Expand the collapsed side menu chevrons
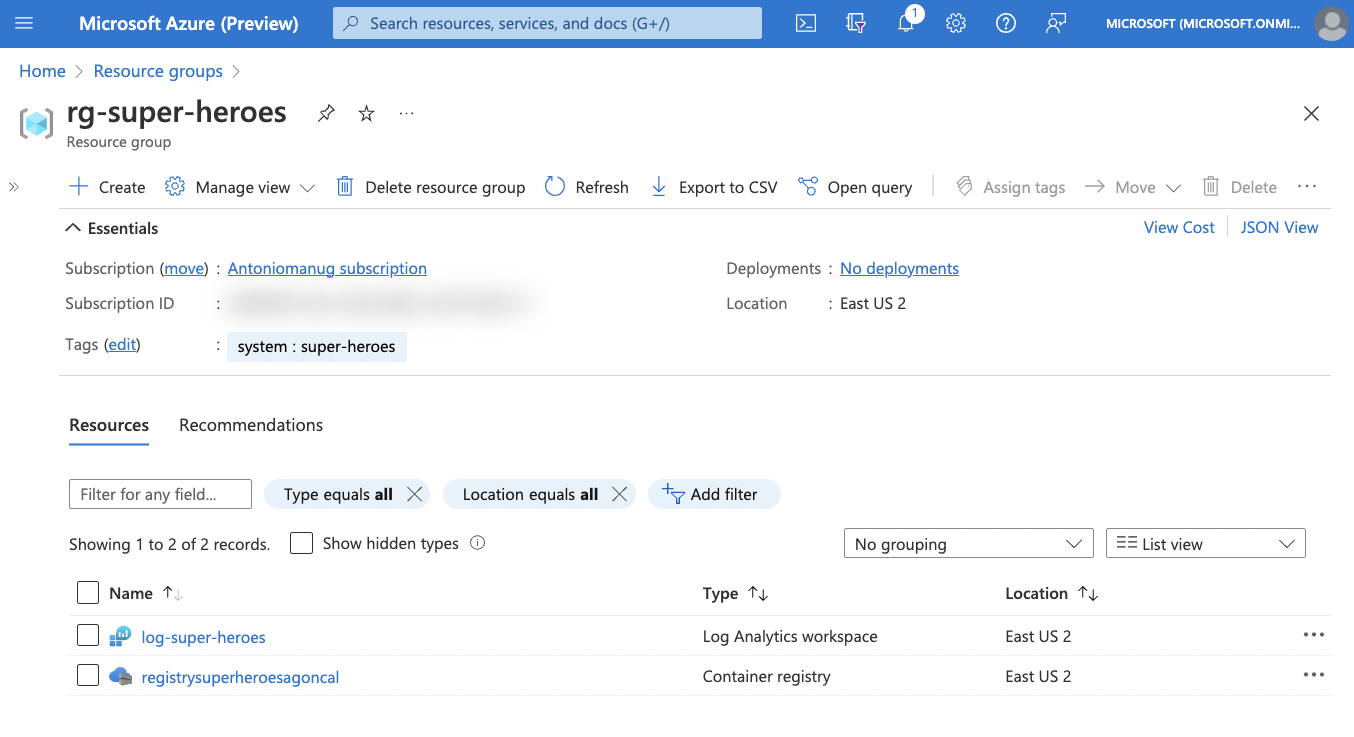Viewport: 1354px width, 737px height. pos(14,187)
